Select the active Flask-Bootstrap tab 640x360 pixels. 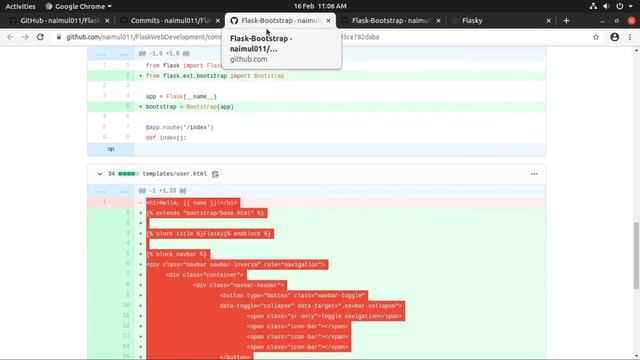[281, 20]
